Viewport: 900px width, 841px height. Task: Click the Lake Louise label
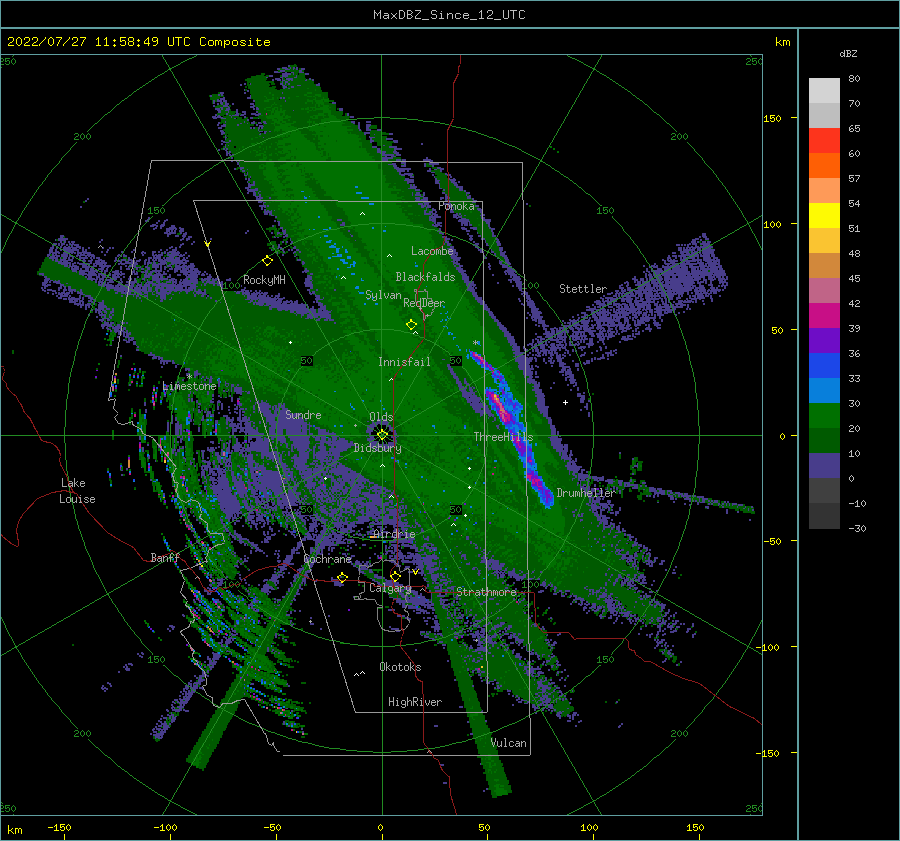pos(77,491)
